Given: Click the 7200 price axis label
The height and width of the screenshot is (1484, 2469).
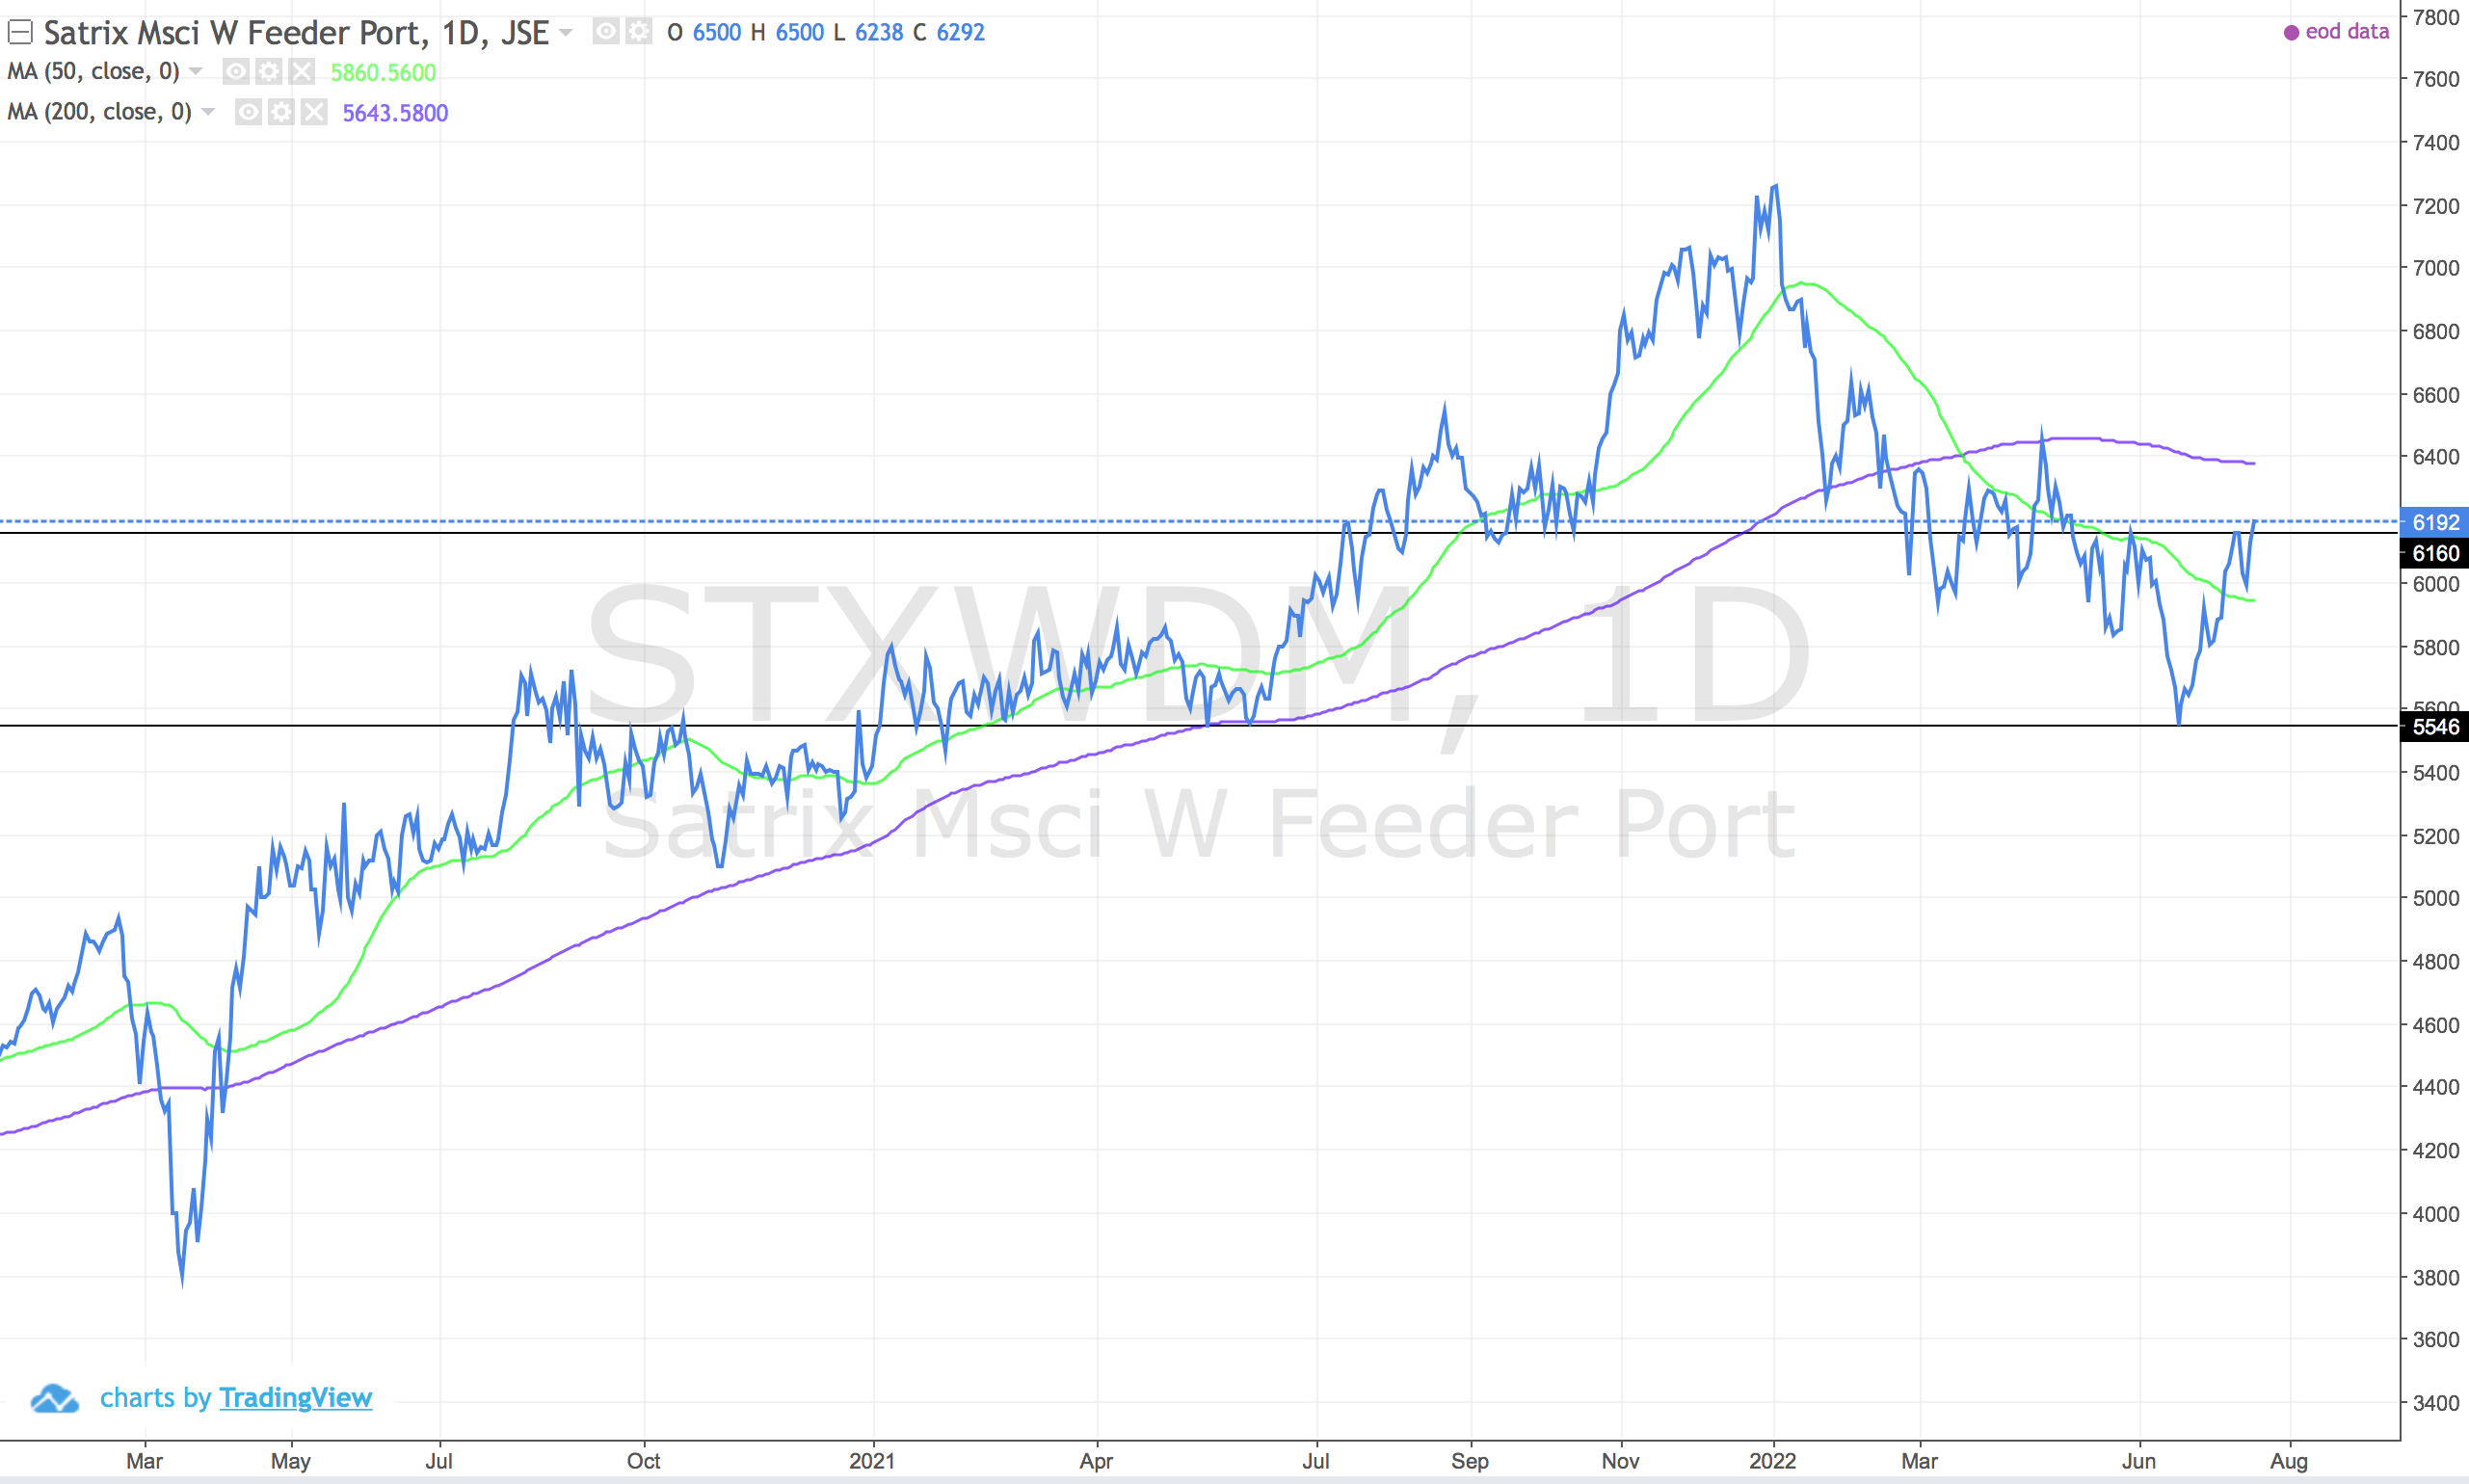Looking at the screenshot, I should [2435, 206].
